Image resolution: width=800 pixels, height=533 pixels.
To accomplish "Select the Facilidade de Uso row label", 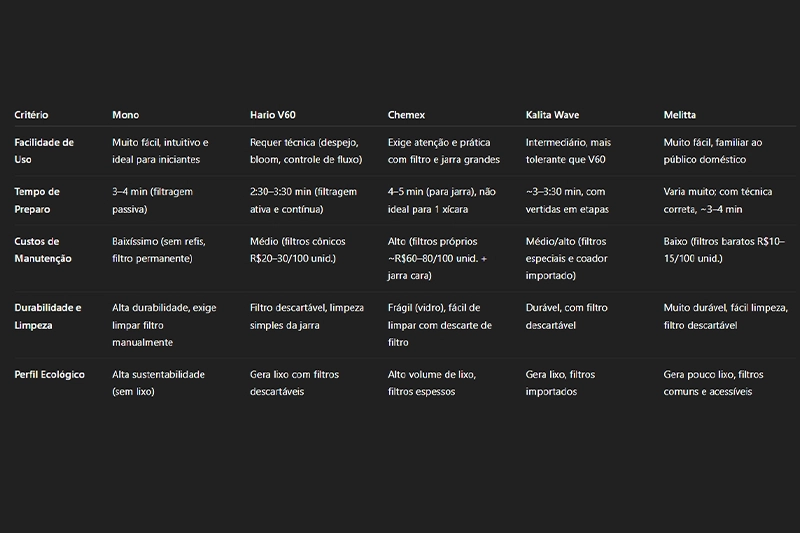I will (44, 151).
